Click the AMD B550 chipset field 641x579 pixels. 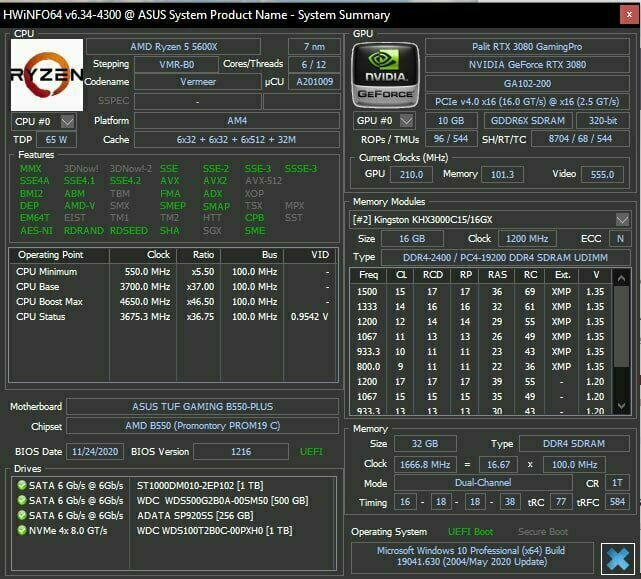click(202, 426)
